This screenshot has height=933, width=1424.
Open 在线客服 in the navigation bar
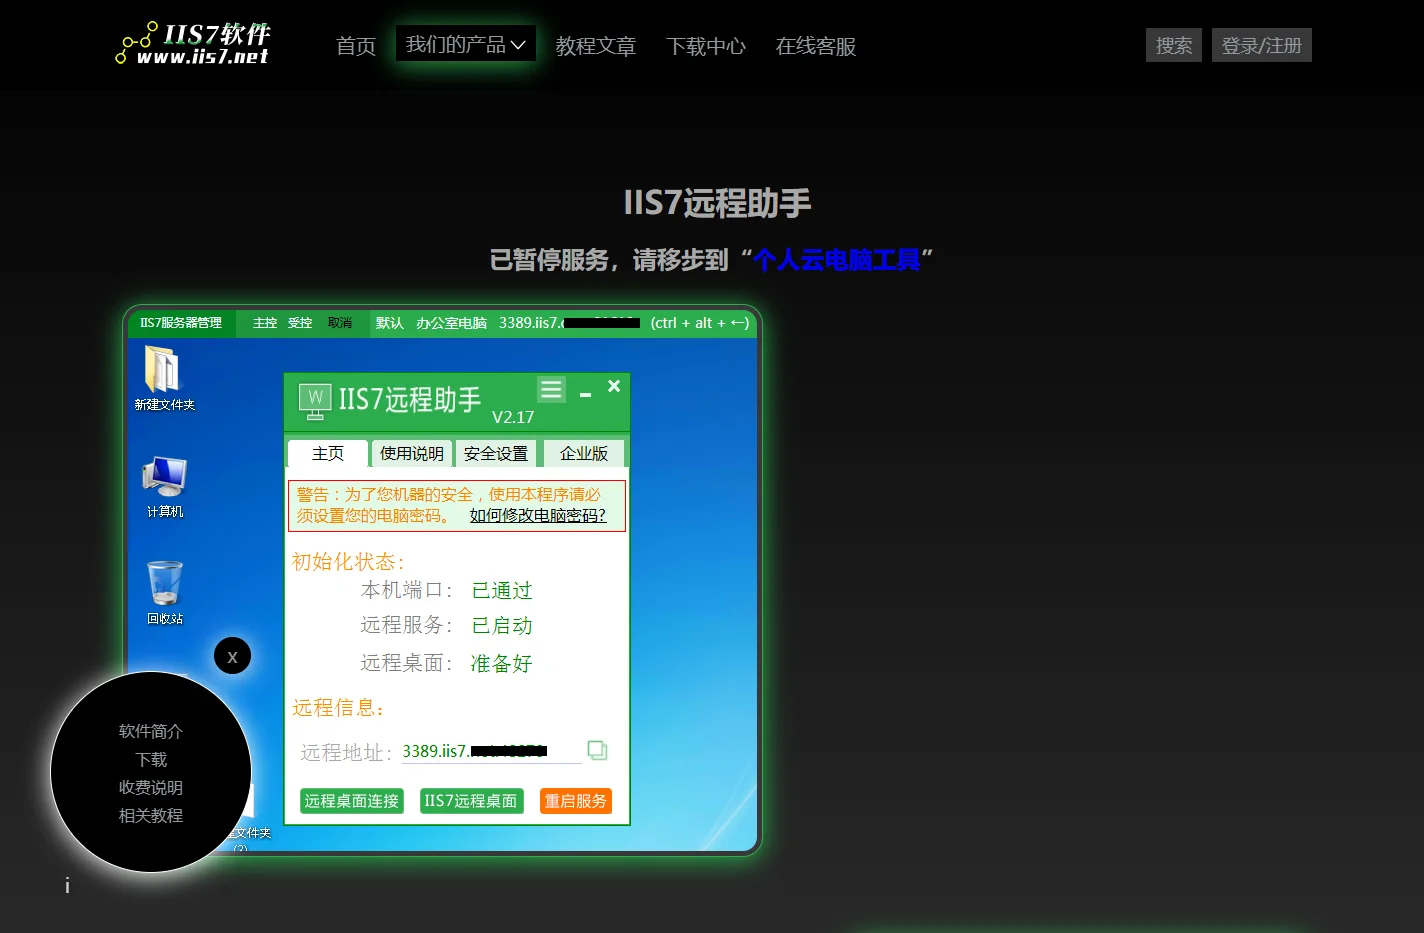(x=816, y=46)
